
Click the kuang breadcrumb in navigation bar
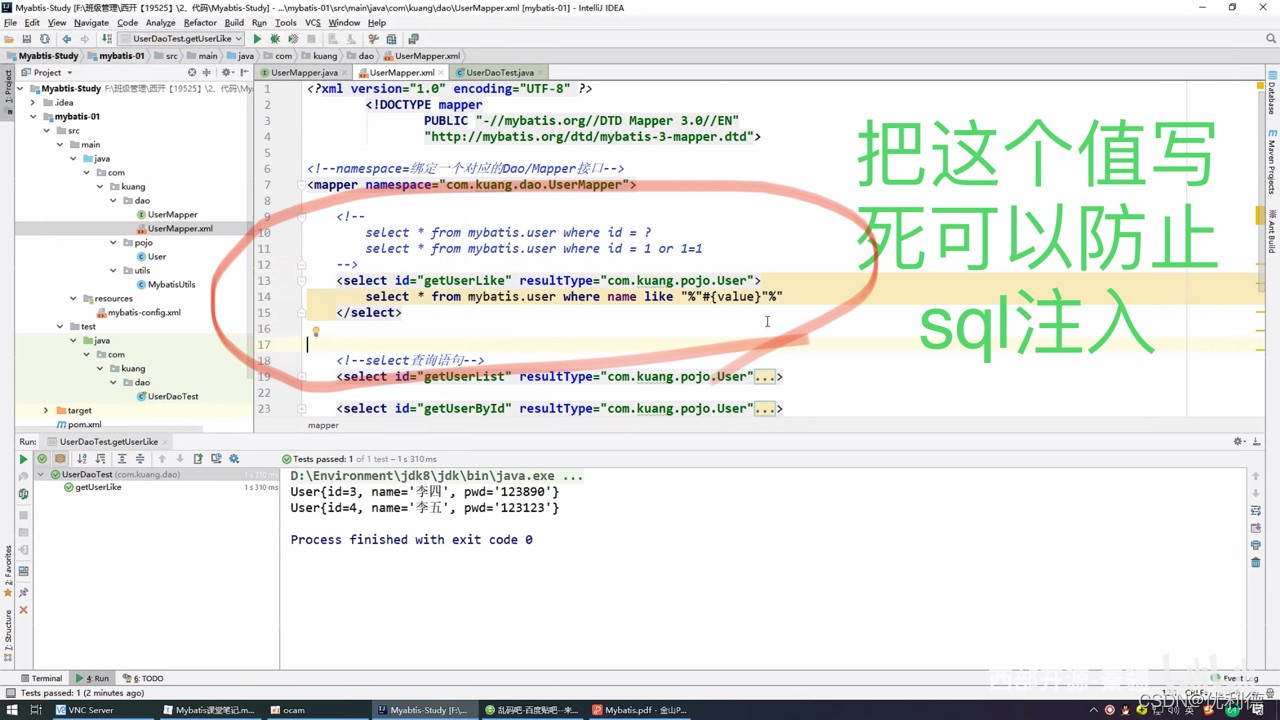tap(320, 56)
